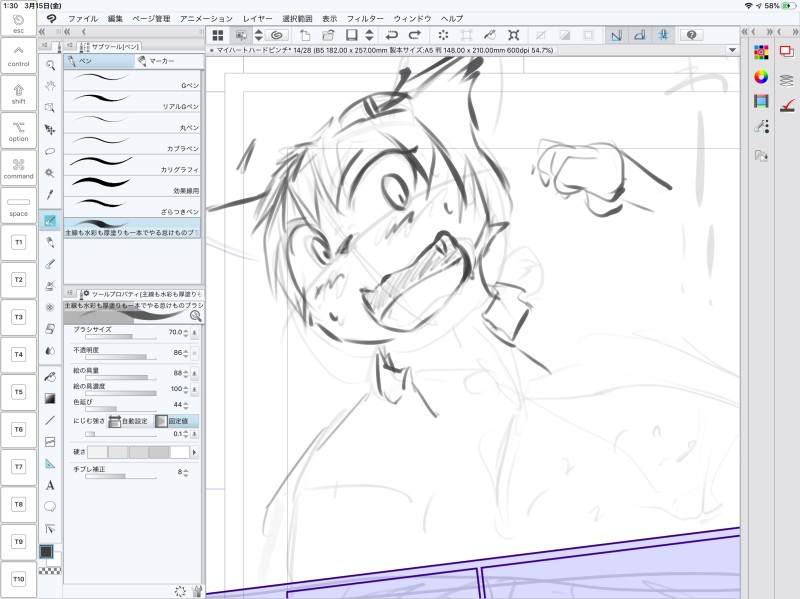This screenshot has height=599, width=800.
Task: Tap the space key button
Action: click(18, 206)
